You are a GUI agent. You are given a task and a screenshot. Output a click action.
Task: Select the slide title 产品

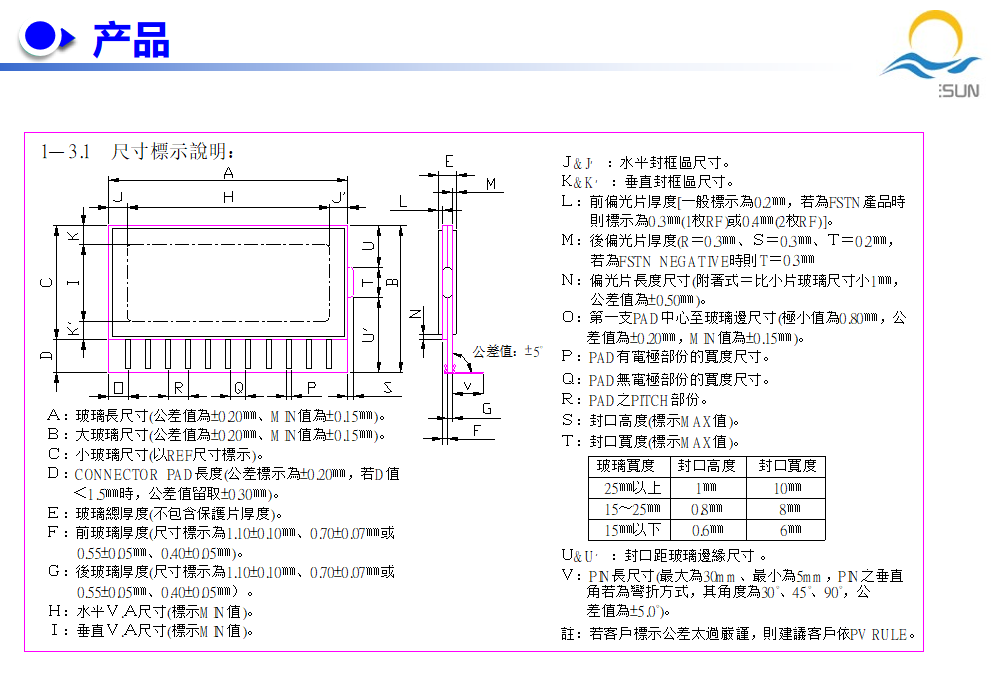click(x=131, y=40)
